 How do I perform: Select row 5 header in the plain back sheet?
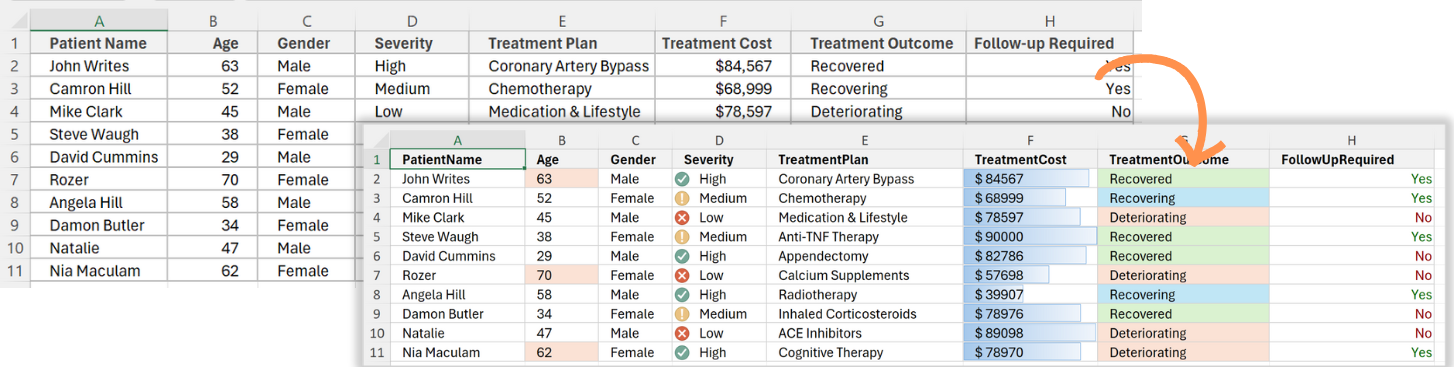14,134
